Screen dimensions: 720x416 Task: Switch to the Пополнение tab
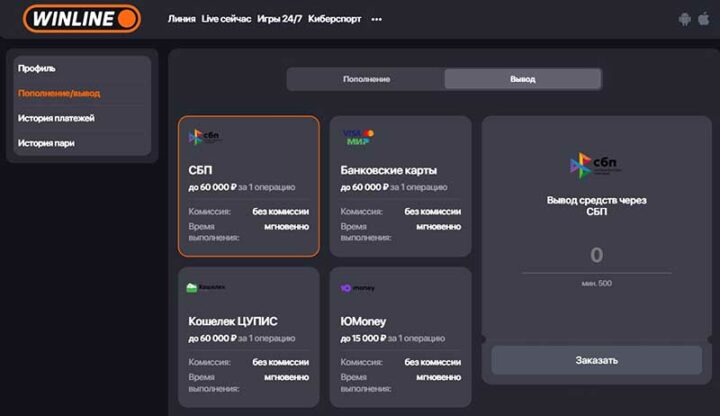366,79
